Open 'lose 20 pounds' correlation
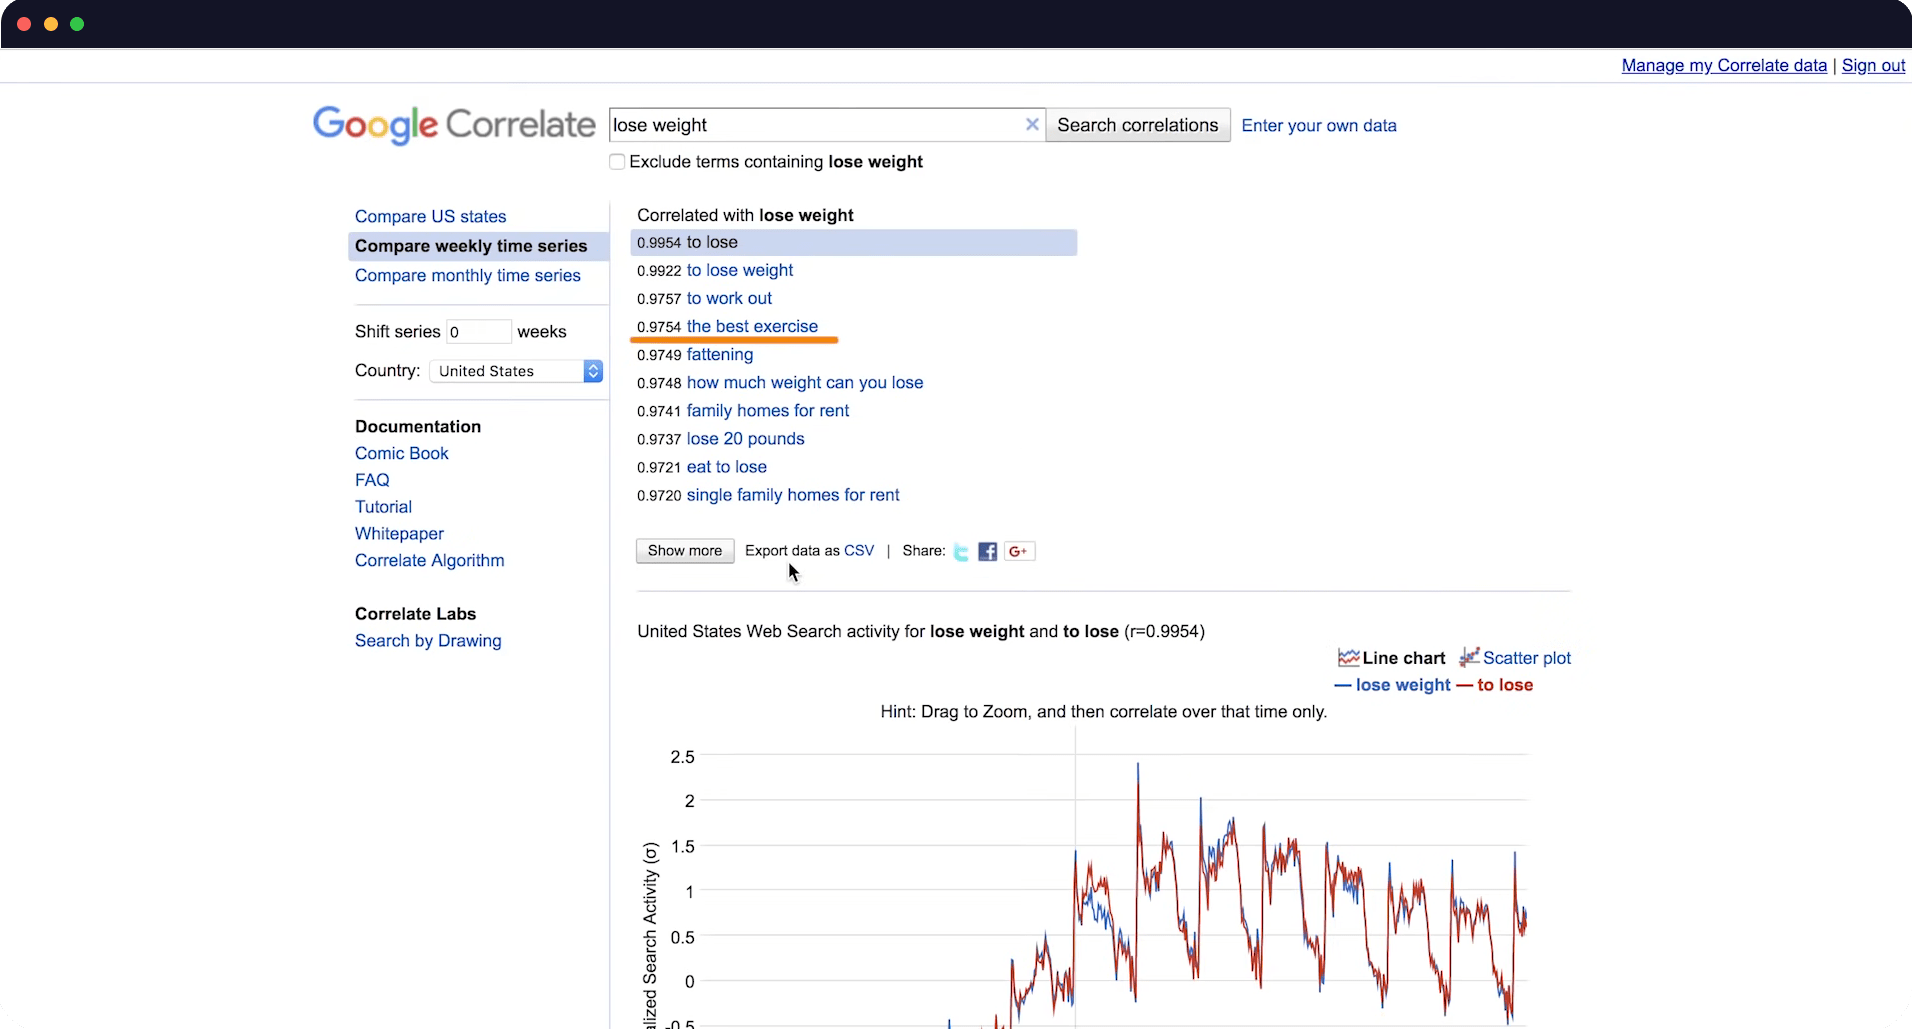 pyautogui.click(x=745, y=438)
